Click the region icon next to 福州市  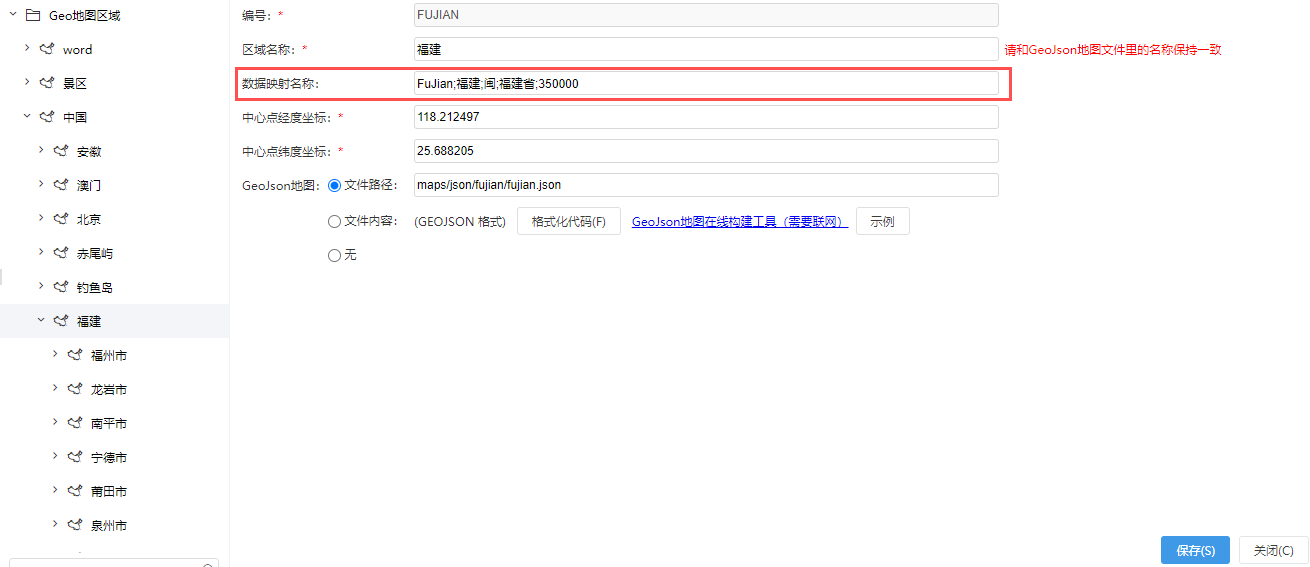[x=75, y=355]
